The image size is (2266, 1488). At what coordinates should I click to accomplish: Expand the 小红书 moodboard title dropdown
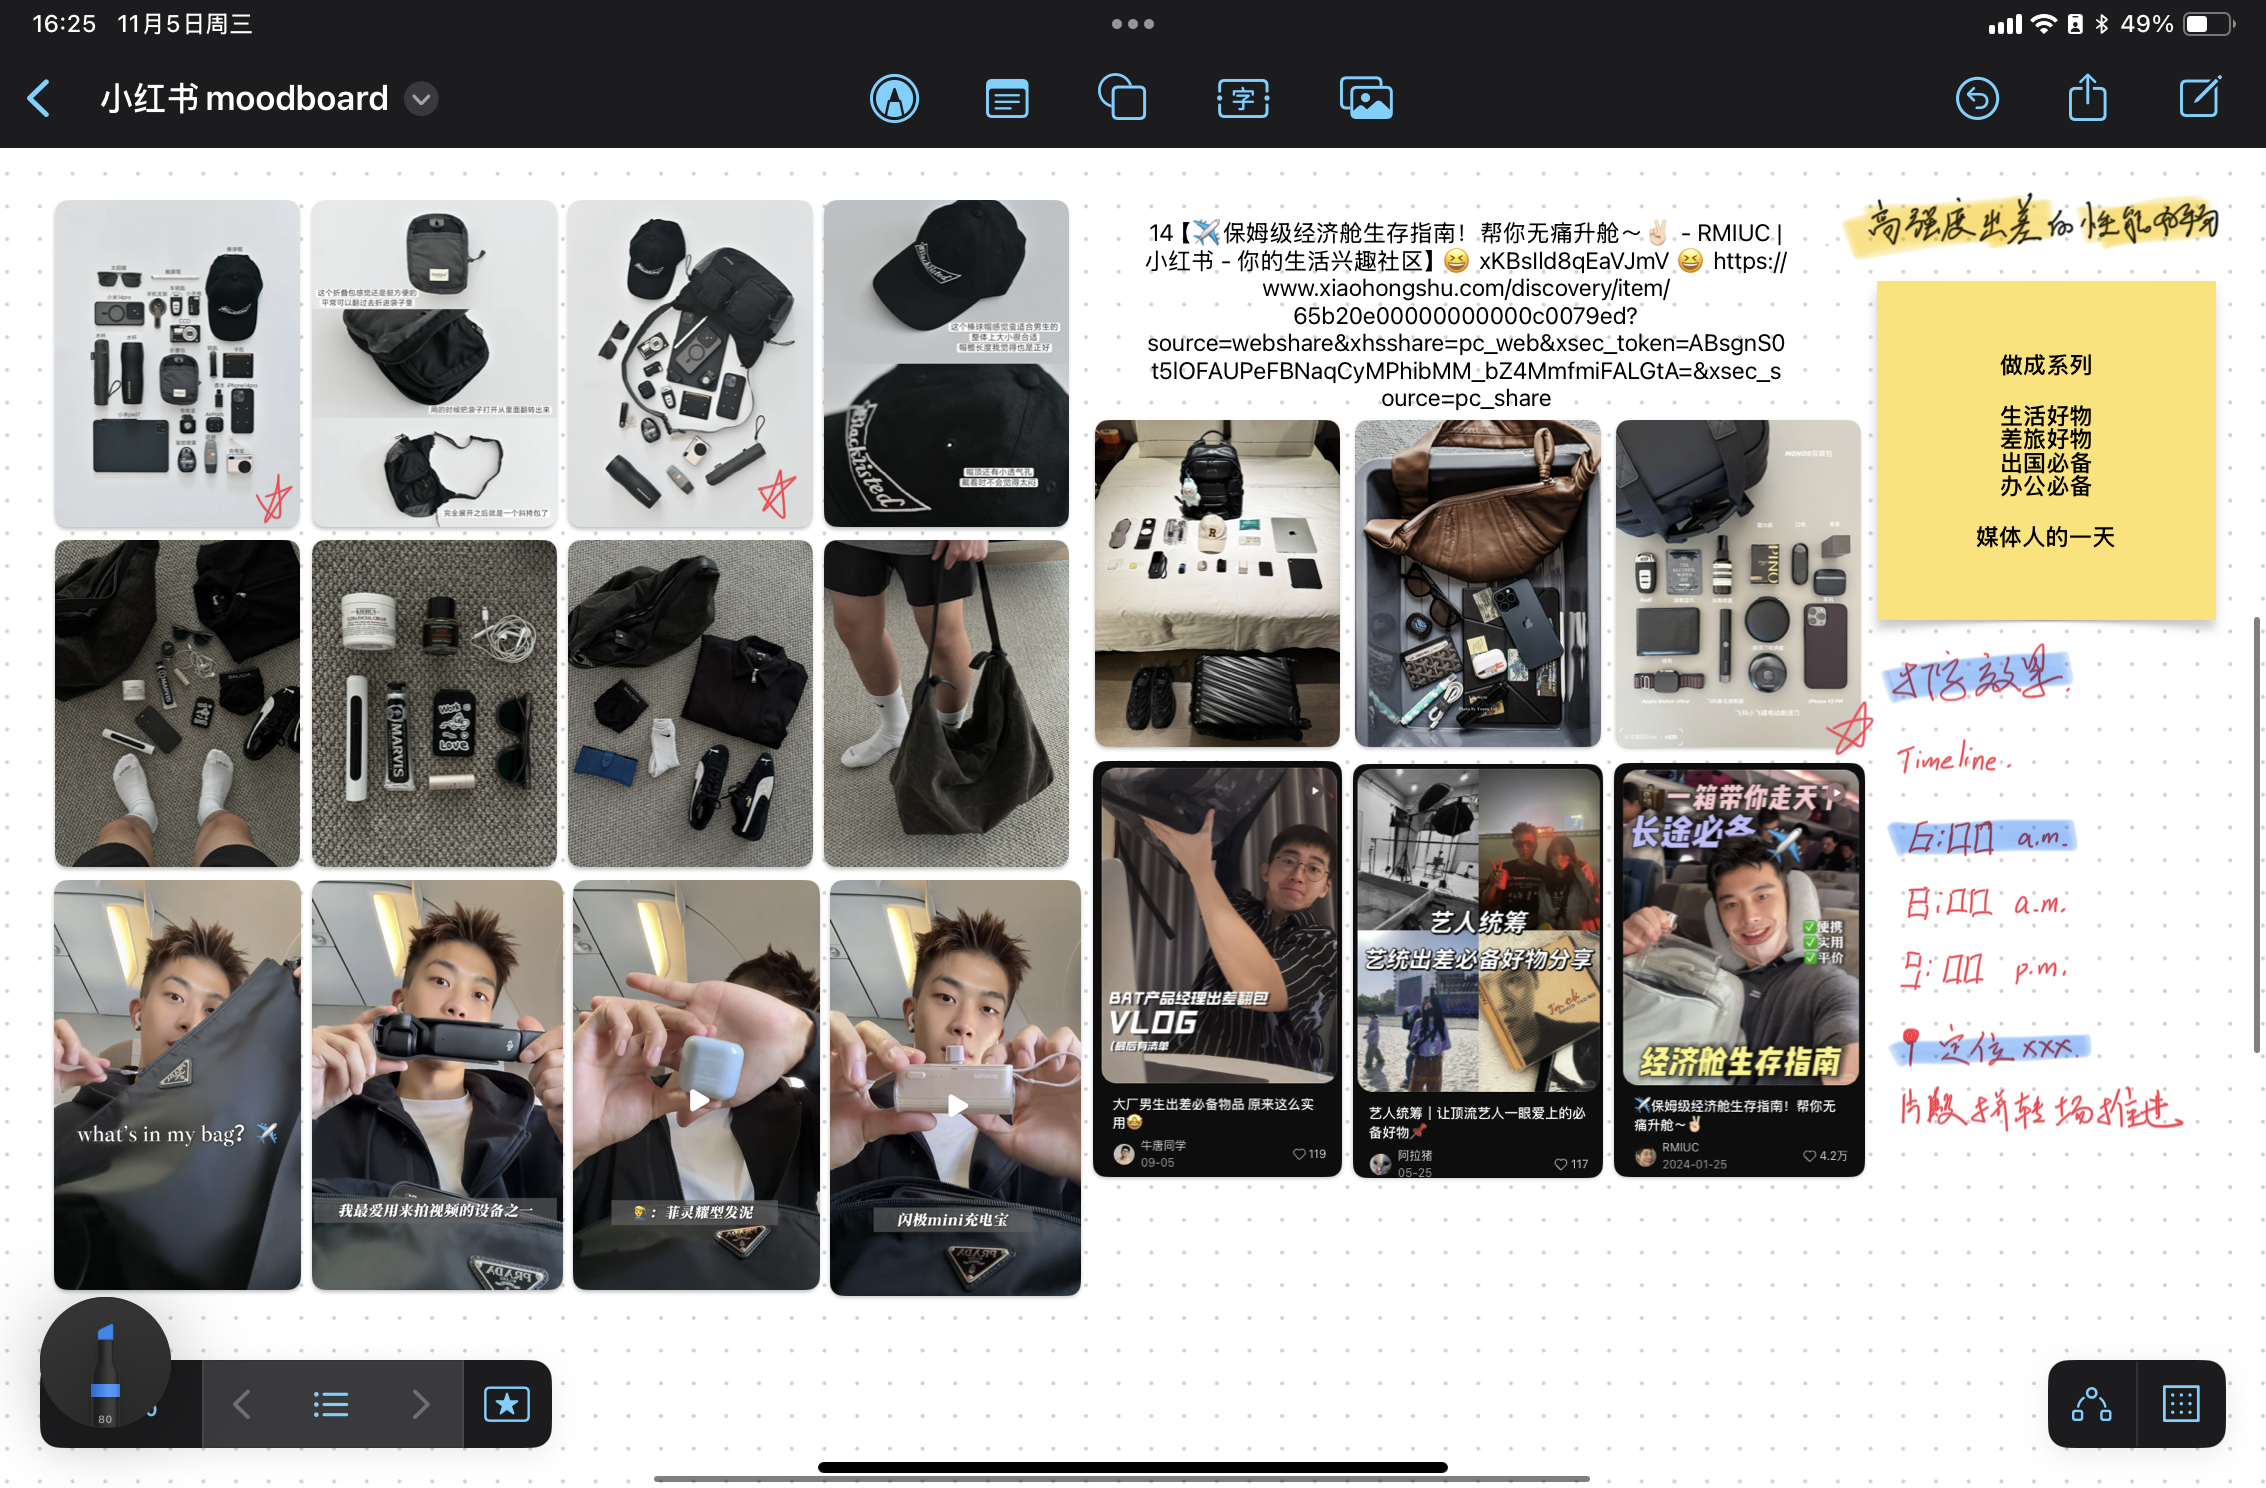(422, 99)
